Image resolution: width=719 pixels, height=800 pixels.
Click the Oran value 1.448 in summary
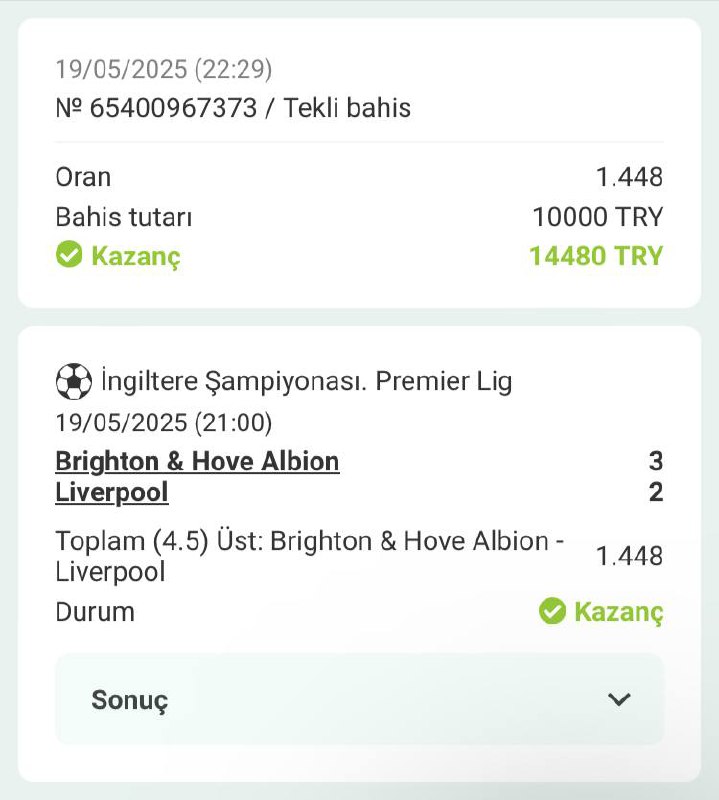click(630, 177)
